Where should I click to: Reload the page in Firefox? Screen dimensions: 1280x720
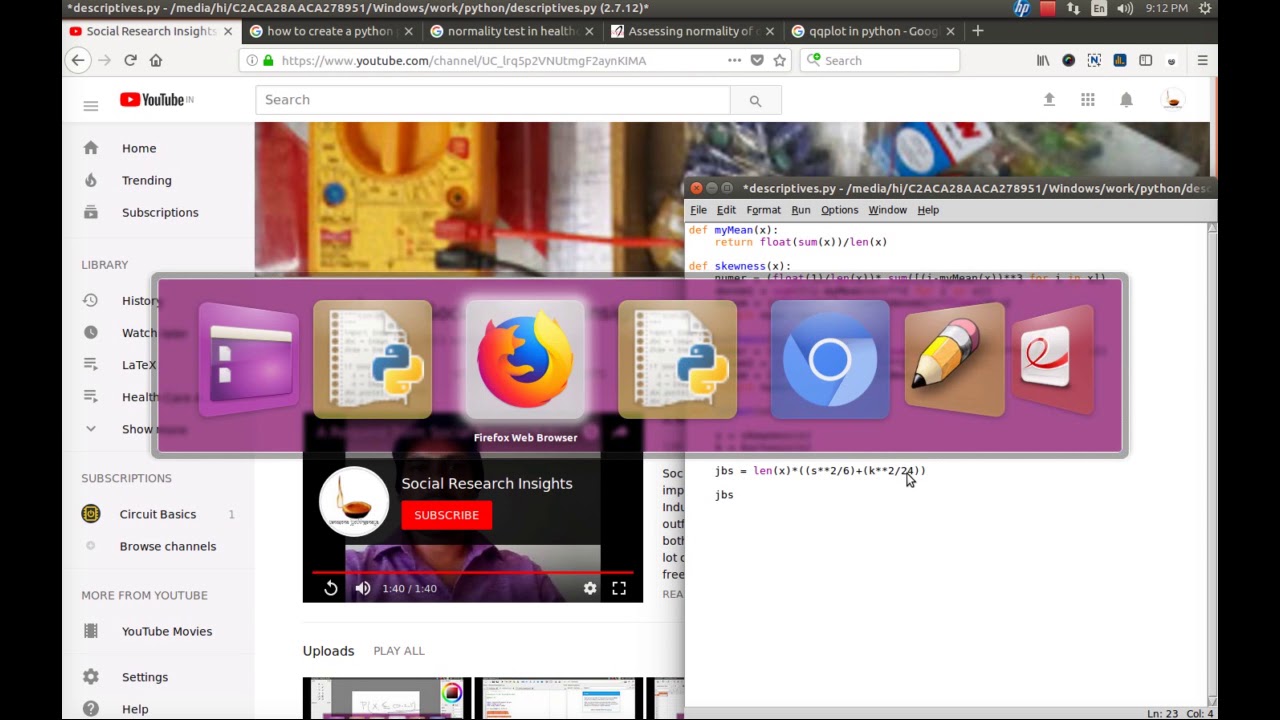point(130,60)
